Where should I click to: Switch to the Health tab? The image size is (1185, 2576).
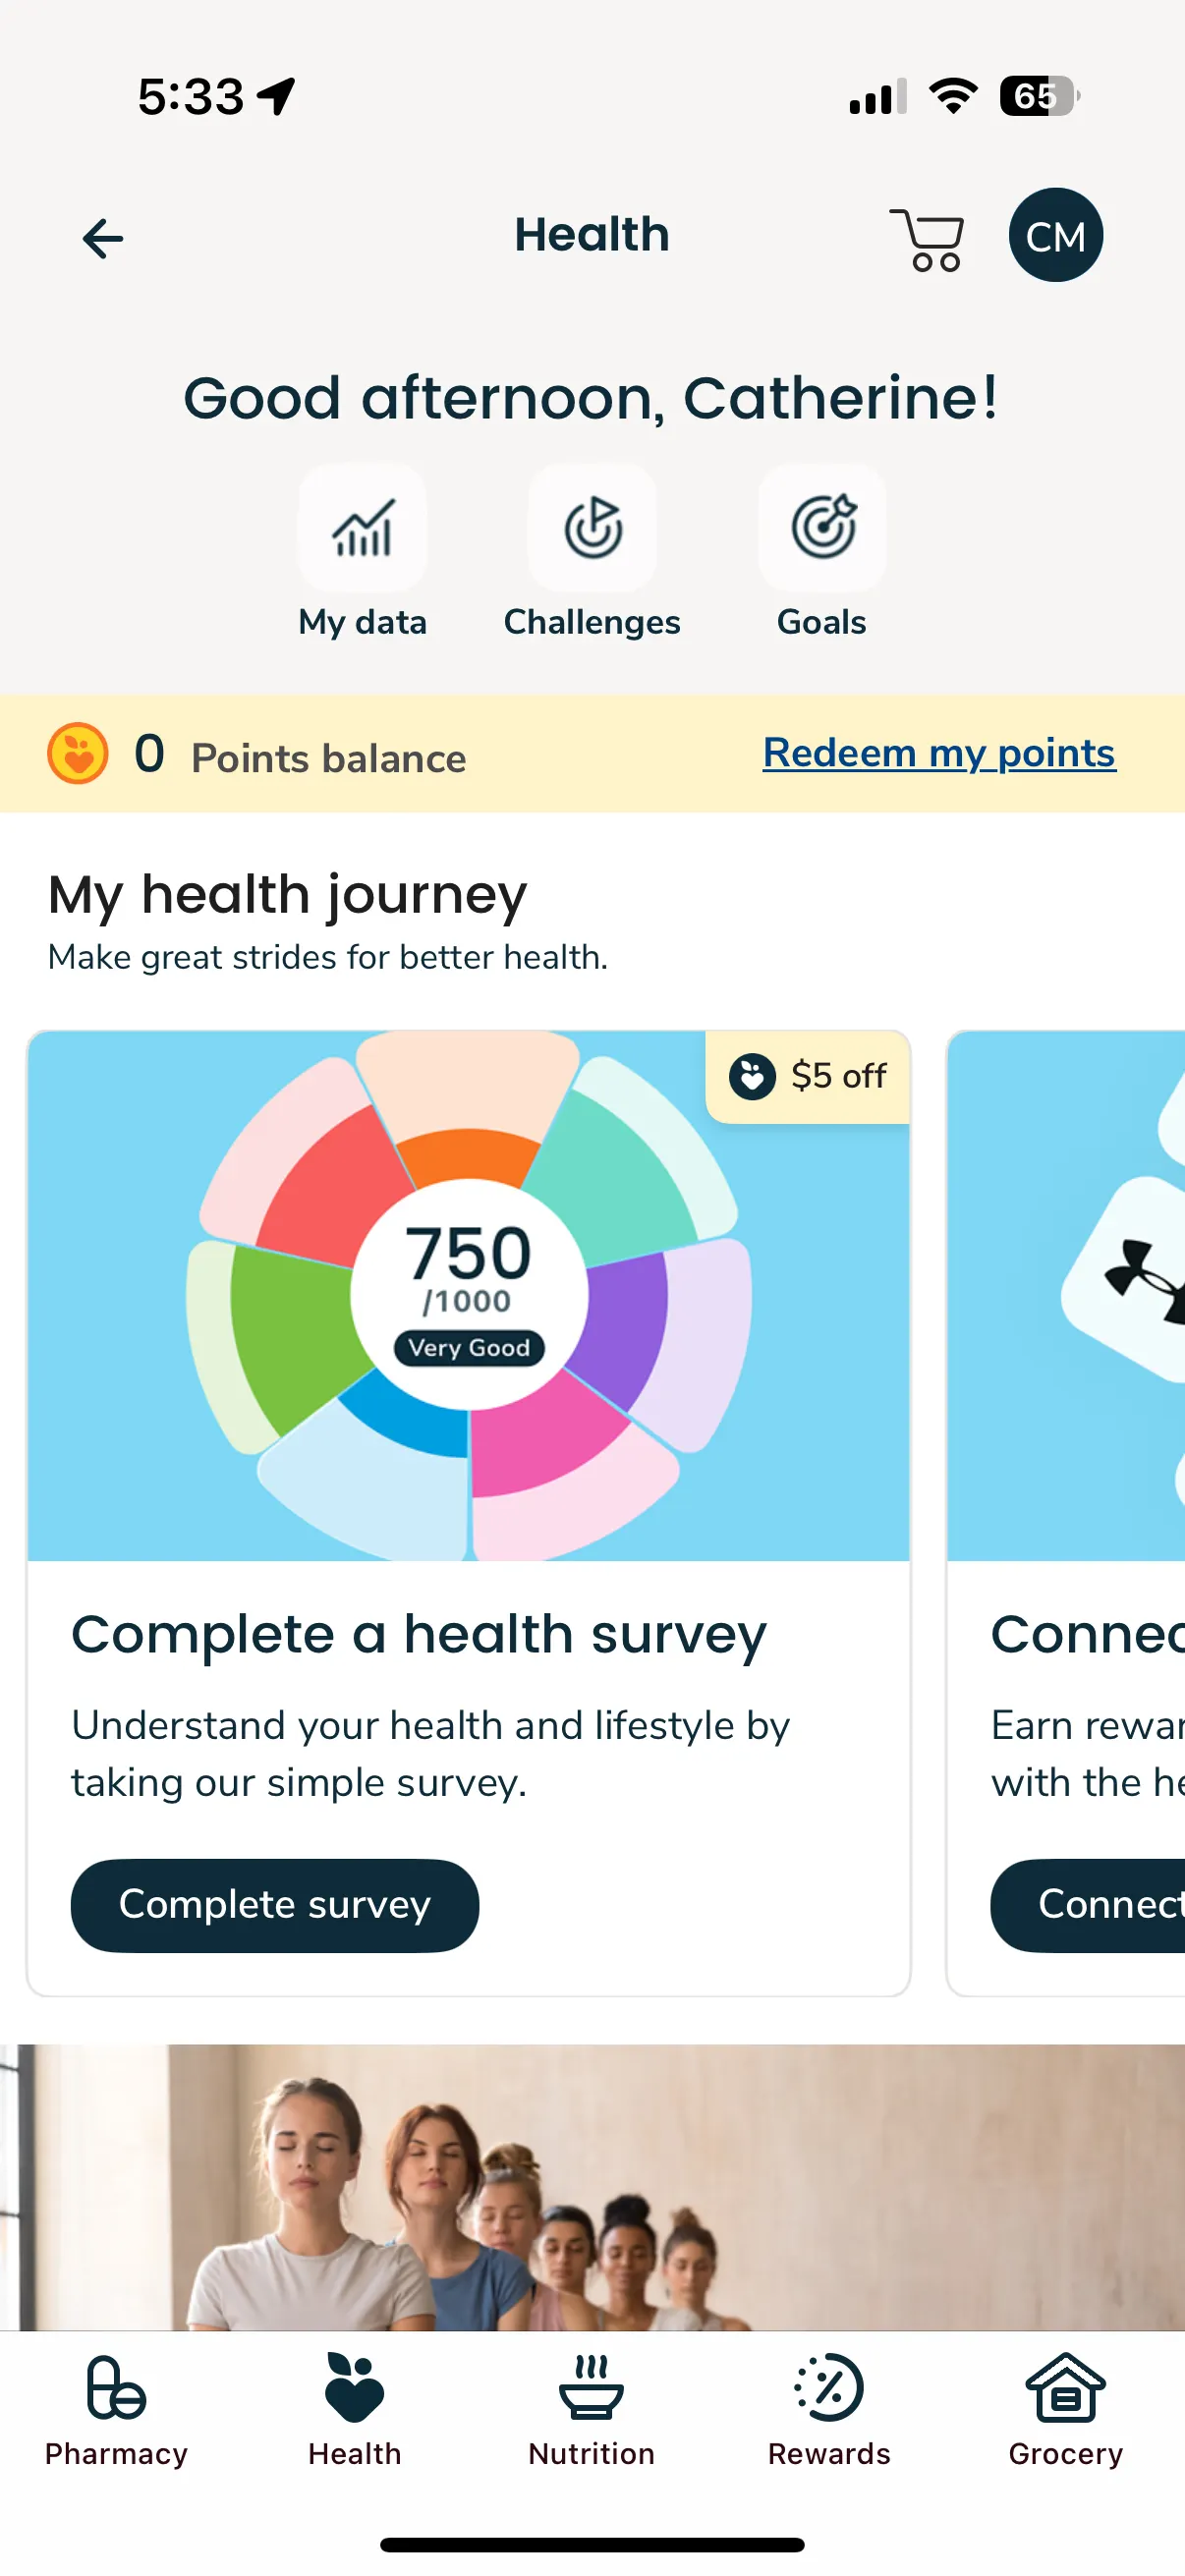(354, 2410)
